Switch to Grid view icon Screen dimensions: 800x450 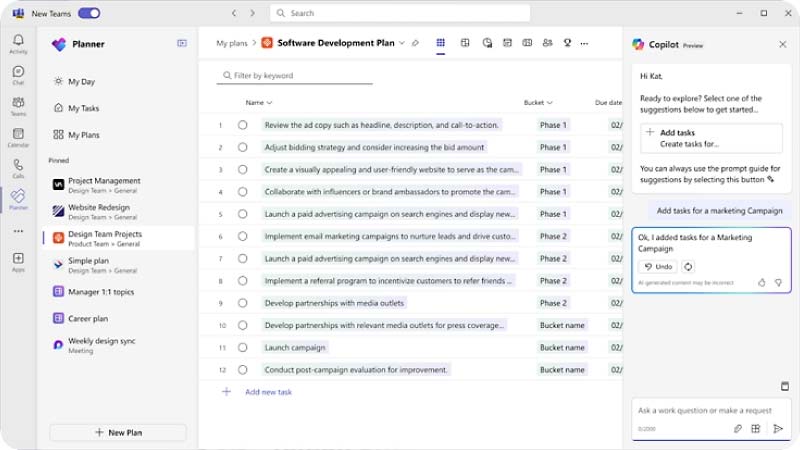(440, 43)
